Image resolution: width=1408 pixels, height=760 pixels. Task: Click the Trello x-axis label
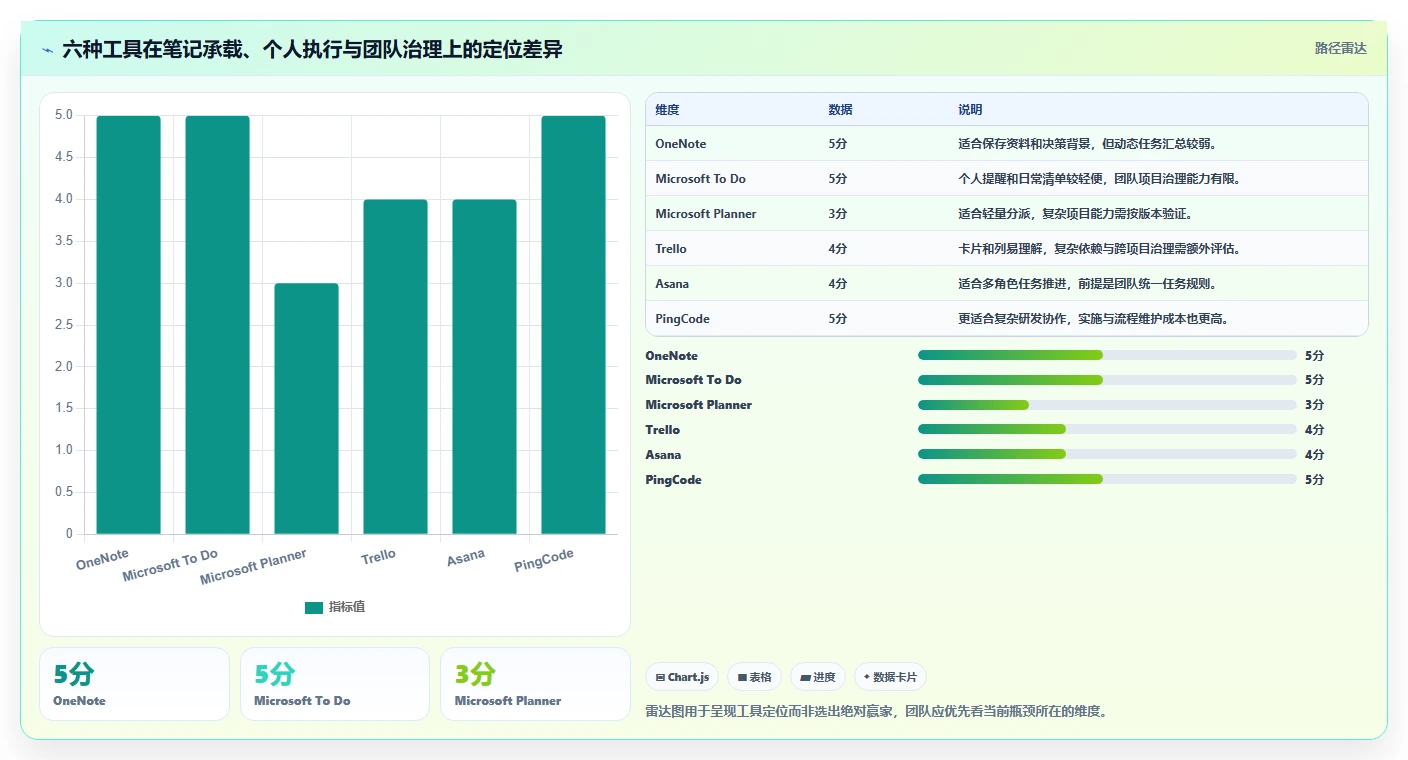click(x=379, y=556)
